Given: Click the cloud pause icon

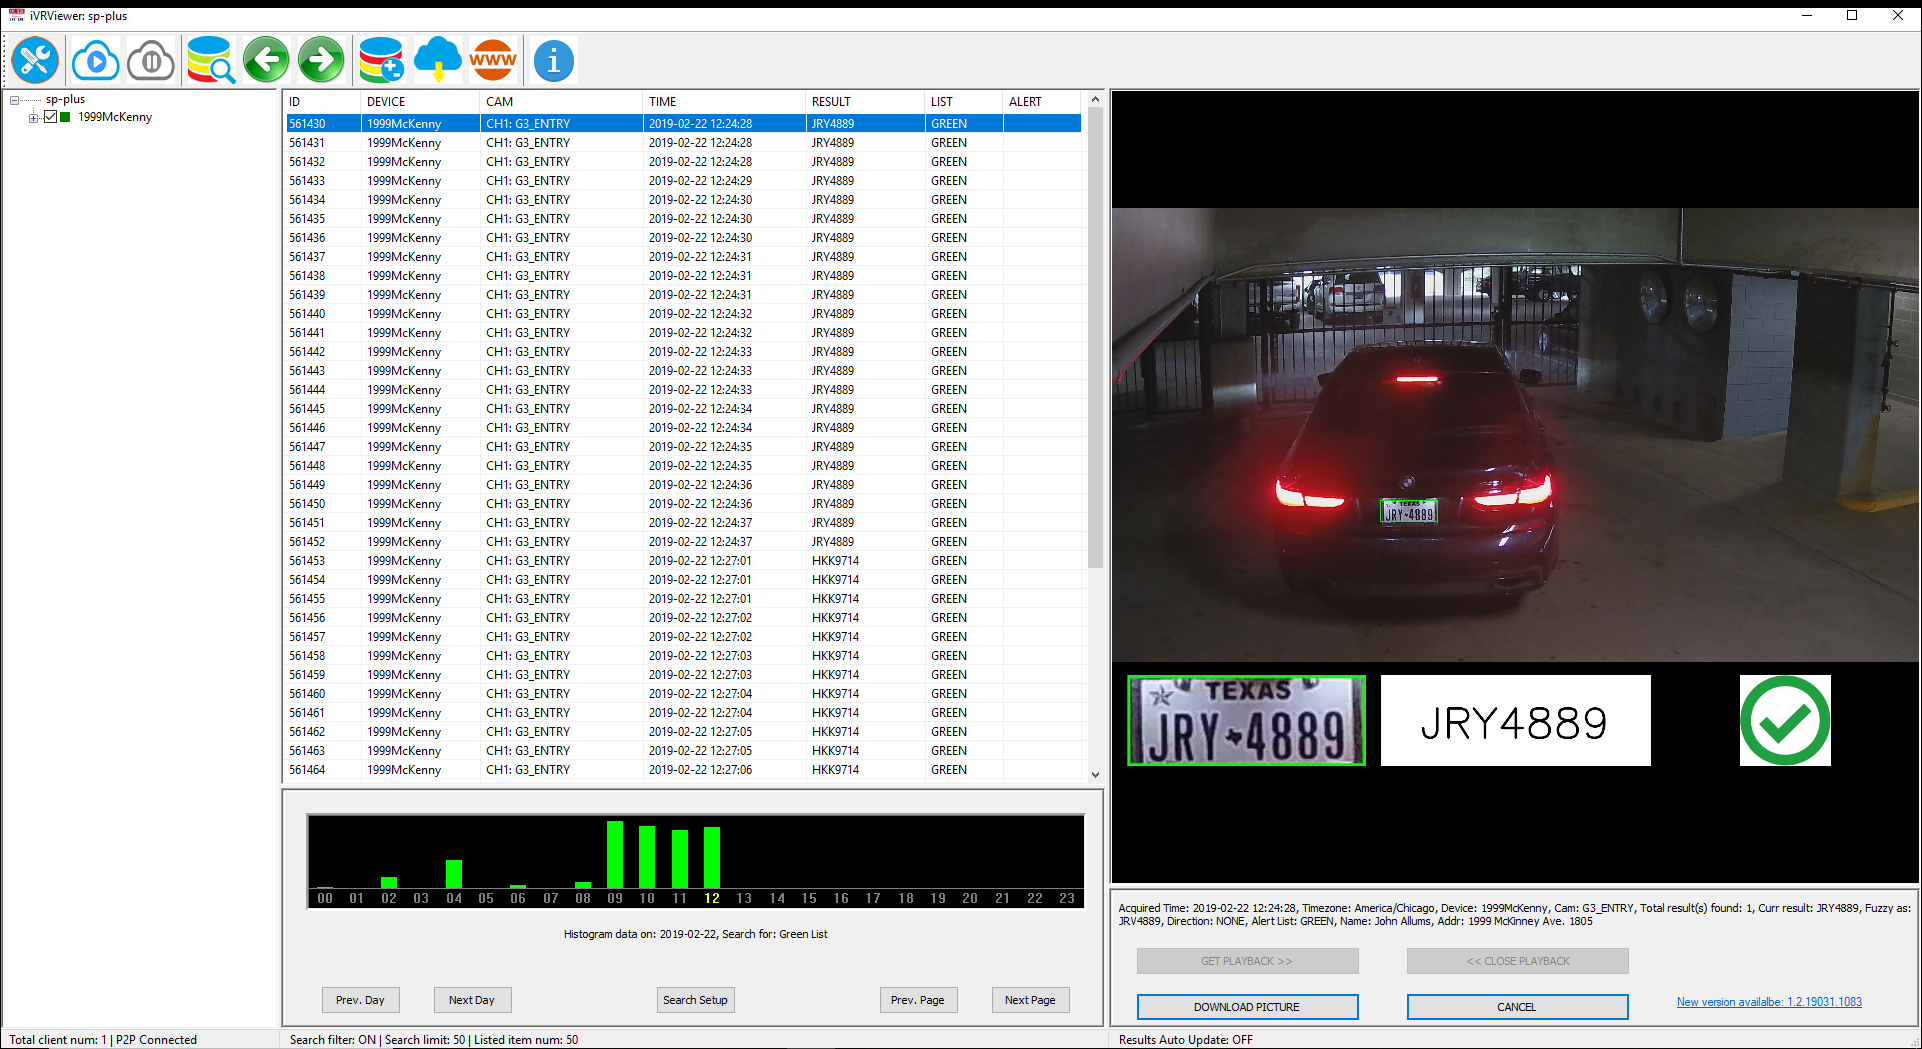Looking at the screenshot, I should point(150,60).
